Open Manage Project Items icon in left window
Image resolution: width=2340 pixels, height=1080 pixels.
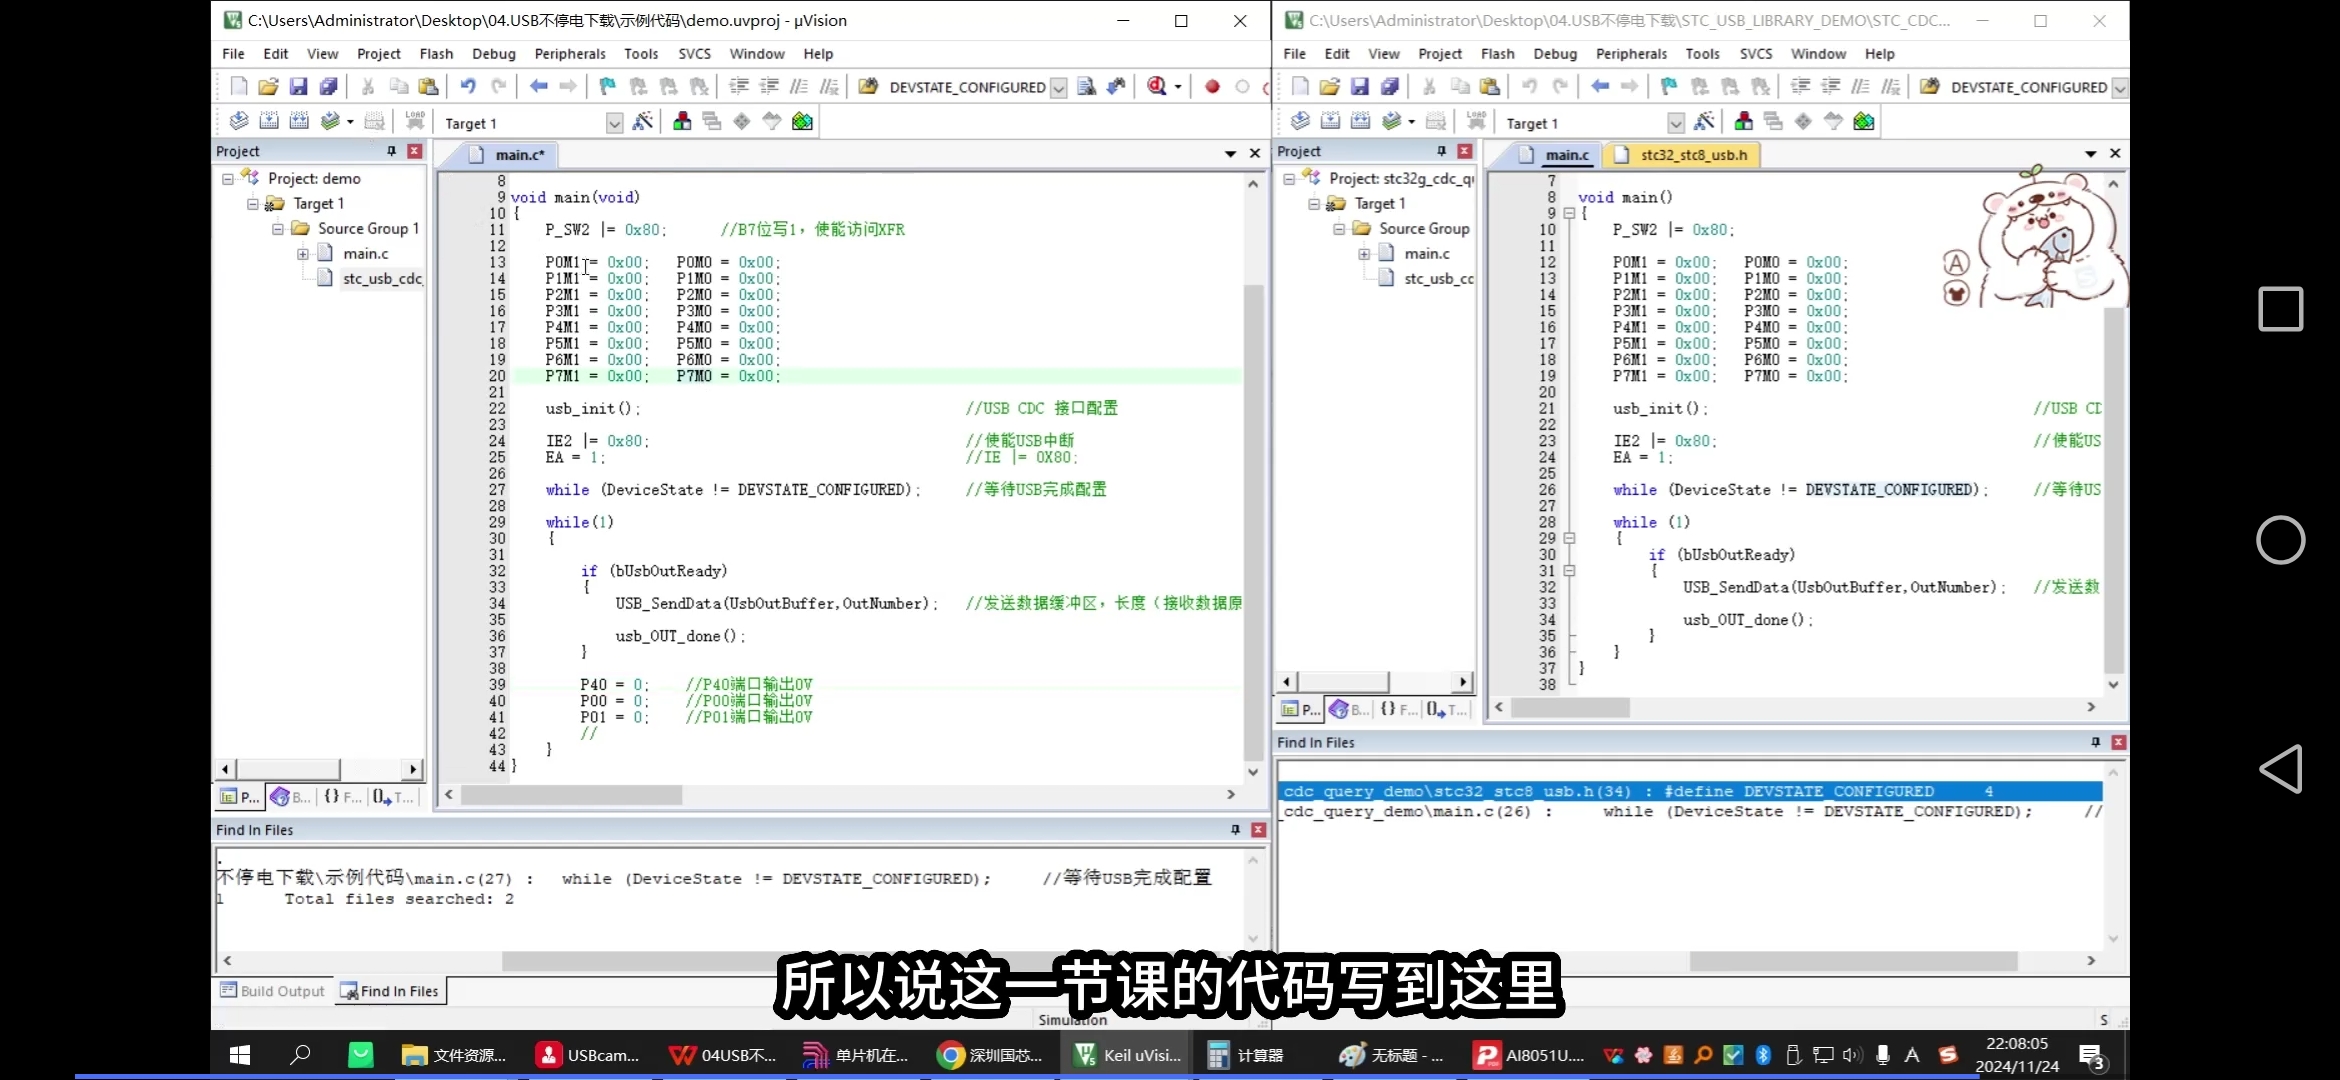[682, 122]
